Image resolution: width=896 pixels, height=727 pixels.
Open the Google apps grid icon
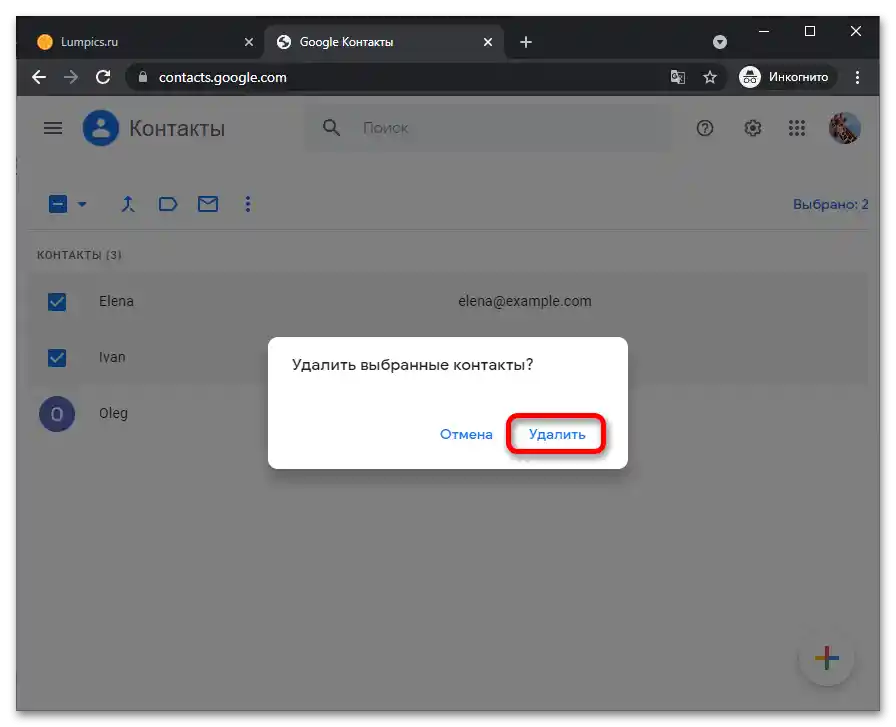797,128
